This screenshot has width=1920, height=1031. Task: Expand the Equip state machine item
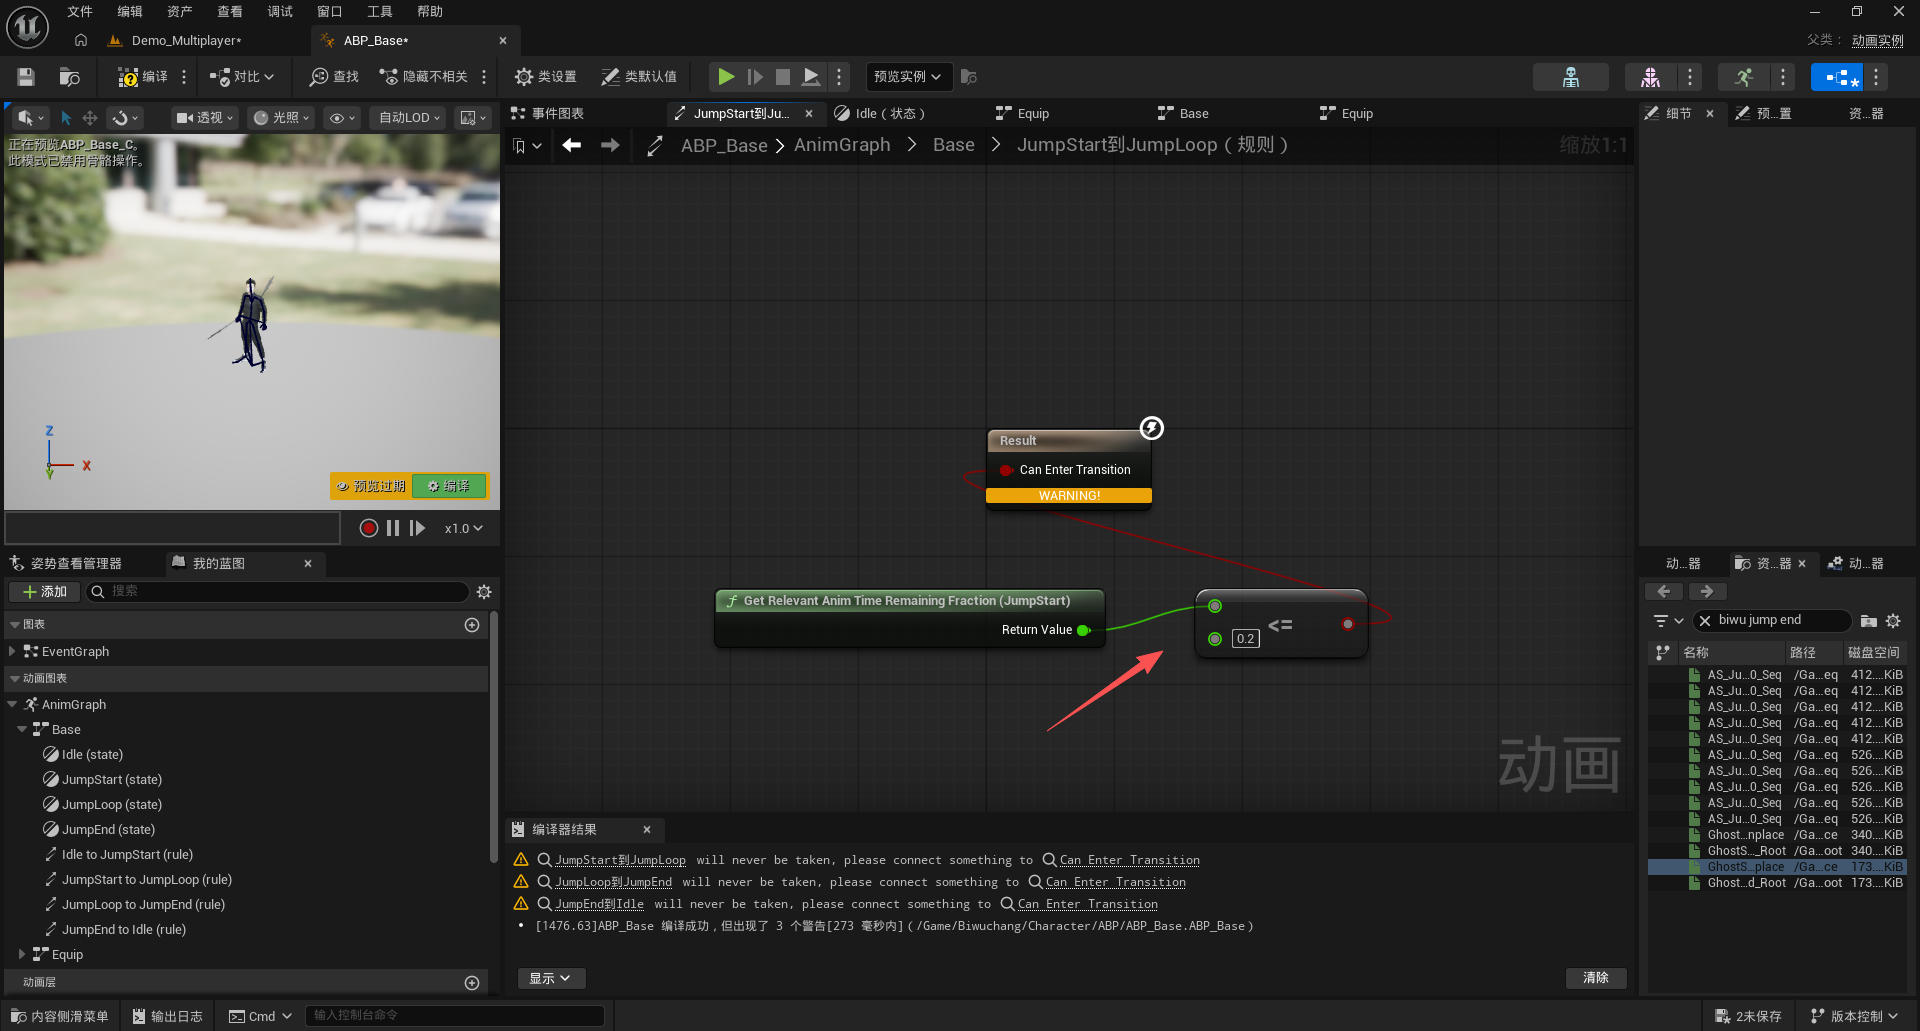(x=22, y=954)
